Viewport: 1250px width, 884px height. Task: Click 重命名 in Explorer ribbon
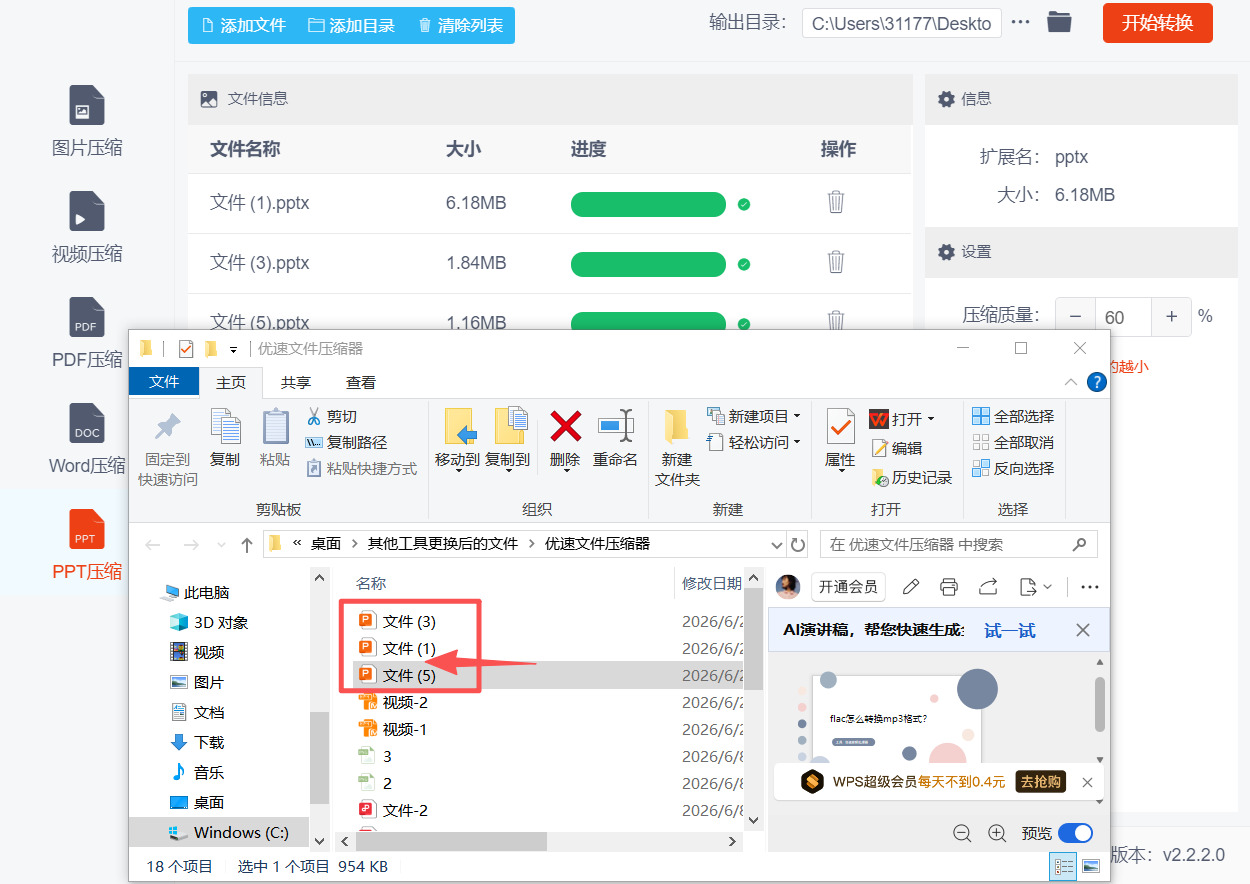[x=615, y=437]
